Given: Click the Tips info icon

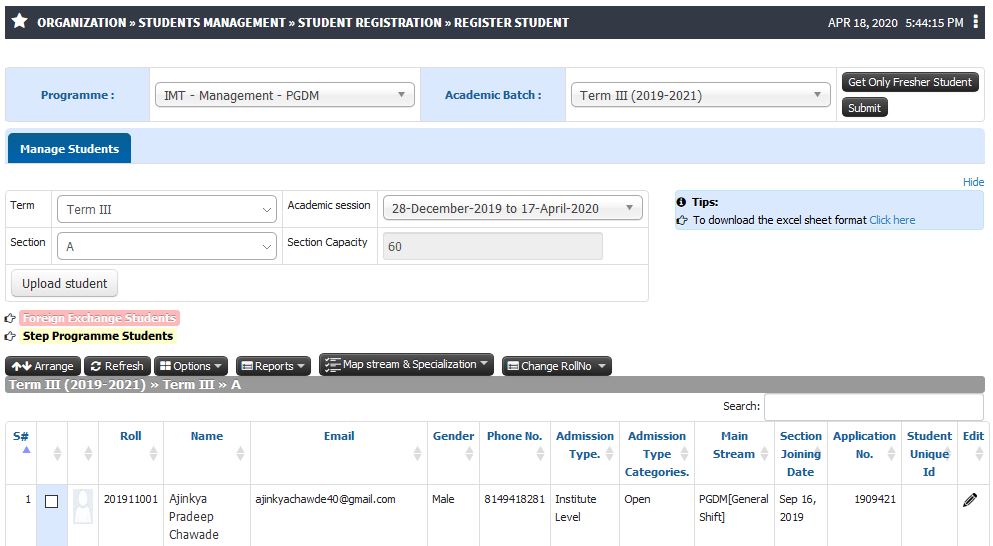Looking at the screenshot, I should (x=681, y=202).
